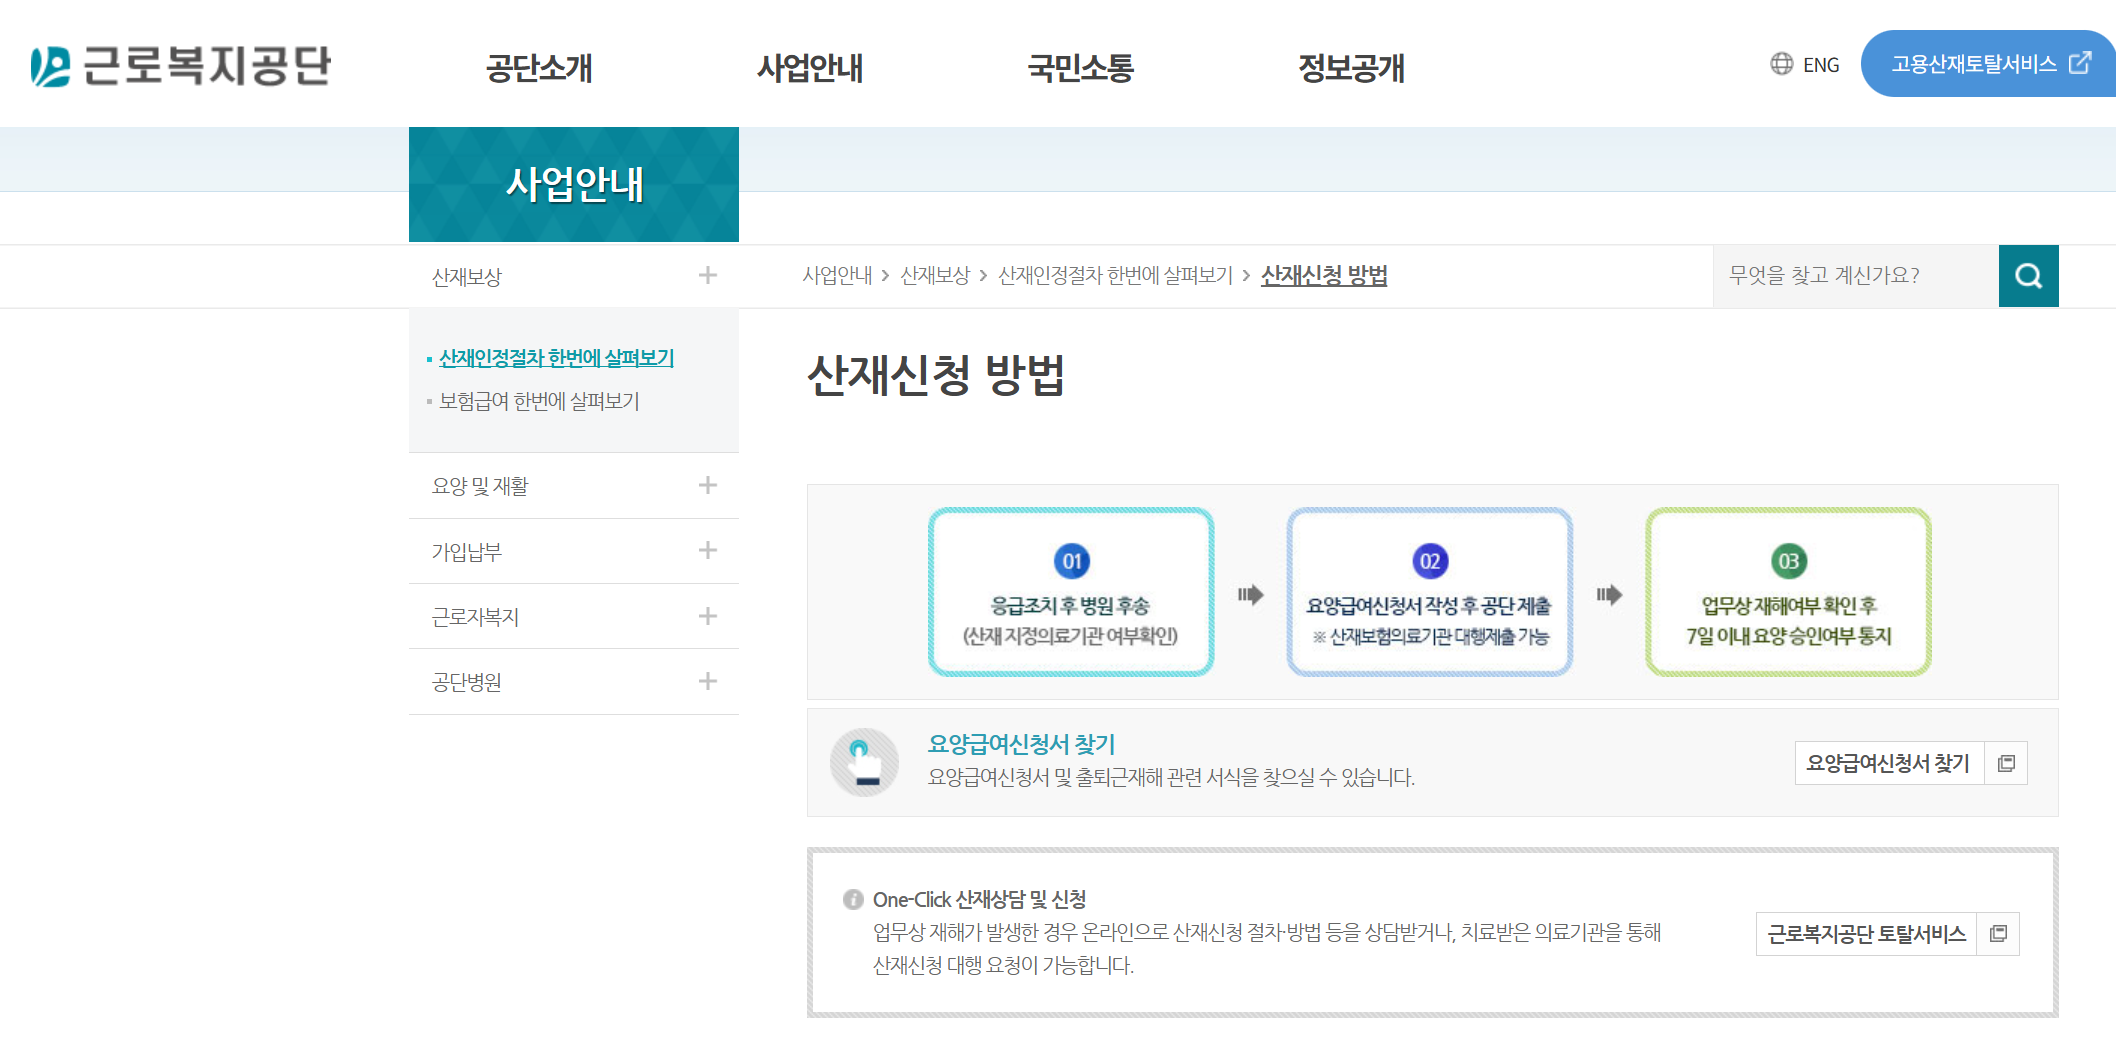Click step 01 circle badge
Viewport: 2116px width, 1039px height.
[x=1072, y=561]
